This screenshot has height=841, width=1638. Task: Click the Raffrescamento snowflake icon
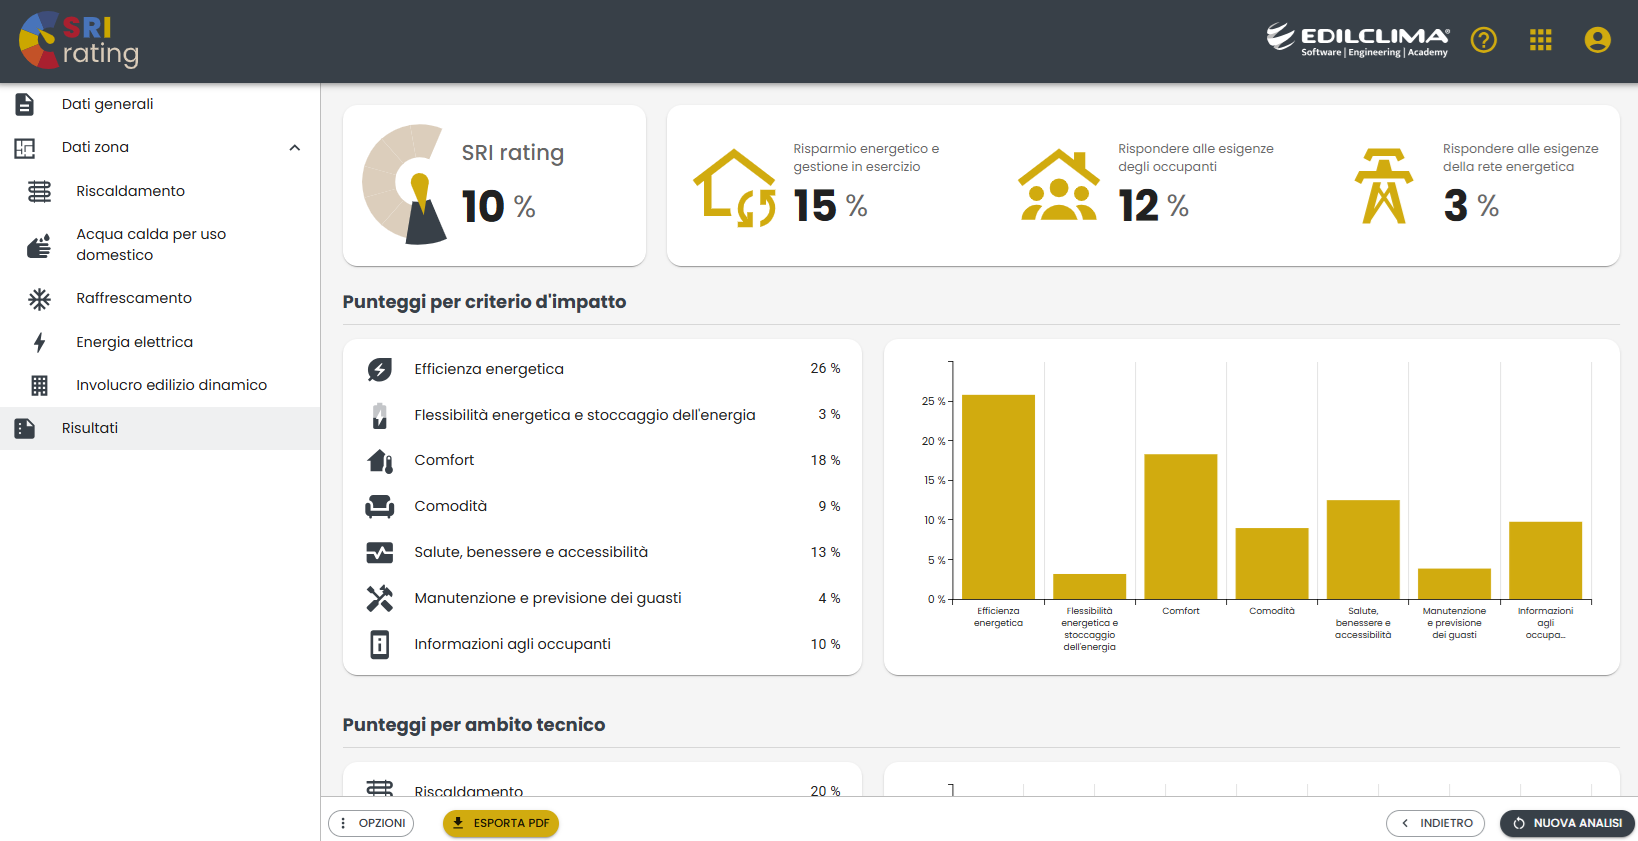(x=39, y=298)
